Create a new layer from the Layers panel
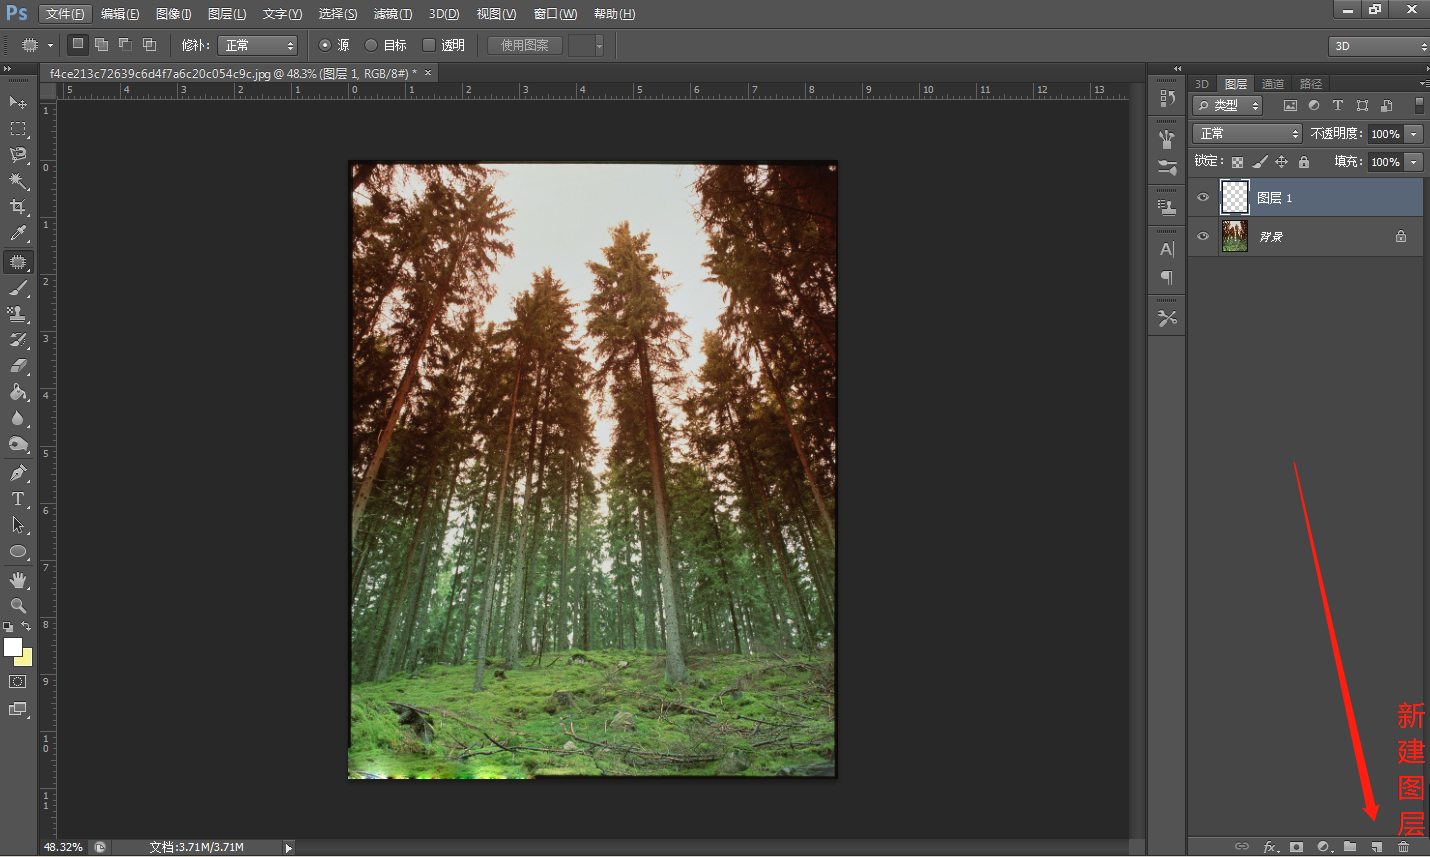Screen dimensions: 1430x857 pyautogui.click(x=1377, y=847)
